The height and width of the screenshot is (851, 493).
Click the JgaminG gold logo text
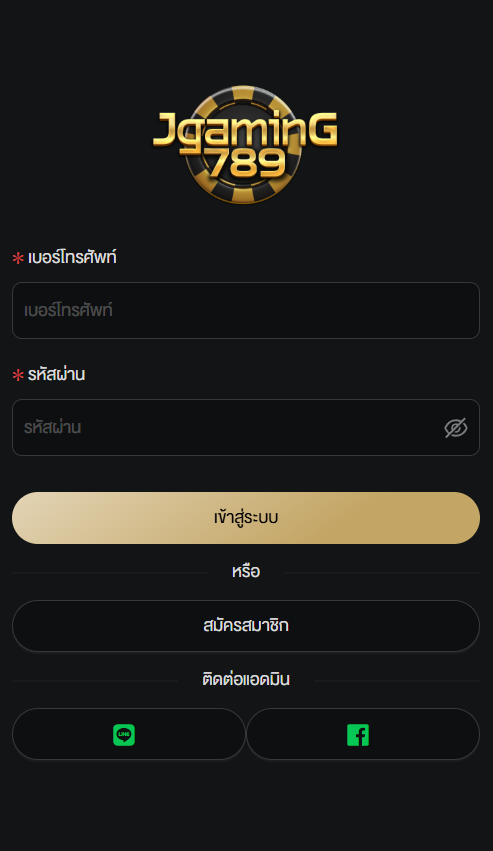pyautogui.click(x=245, y=129)
